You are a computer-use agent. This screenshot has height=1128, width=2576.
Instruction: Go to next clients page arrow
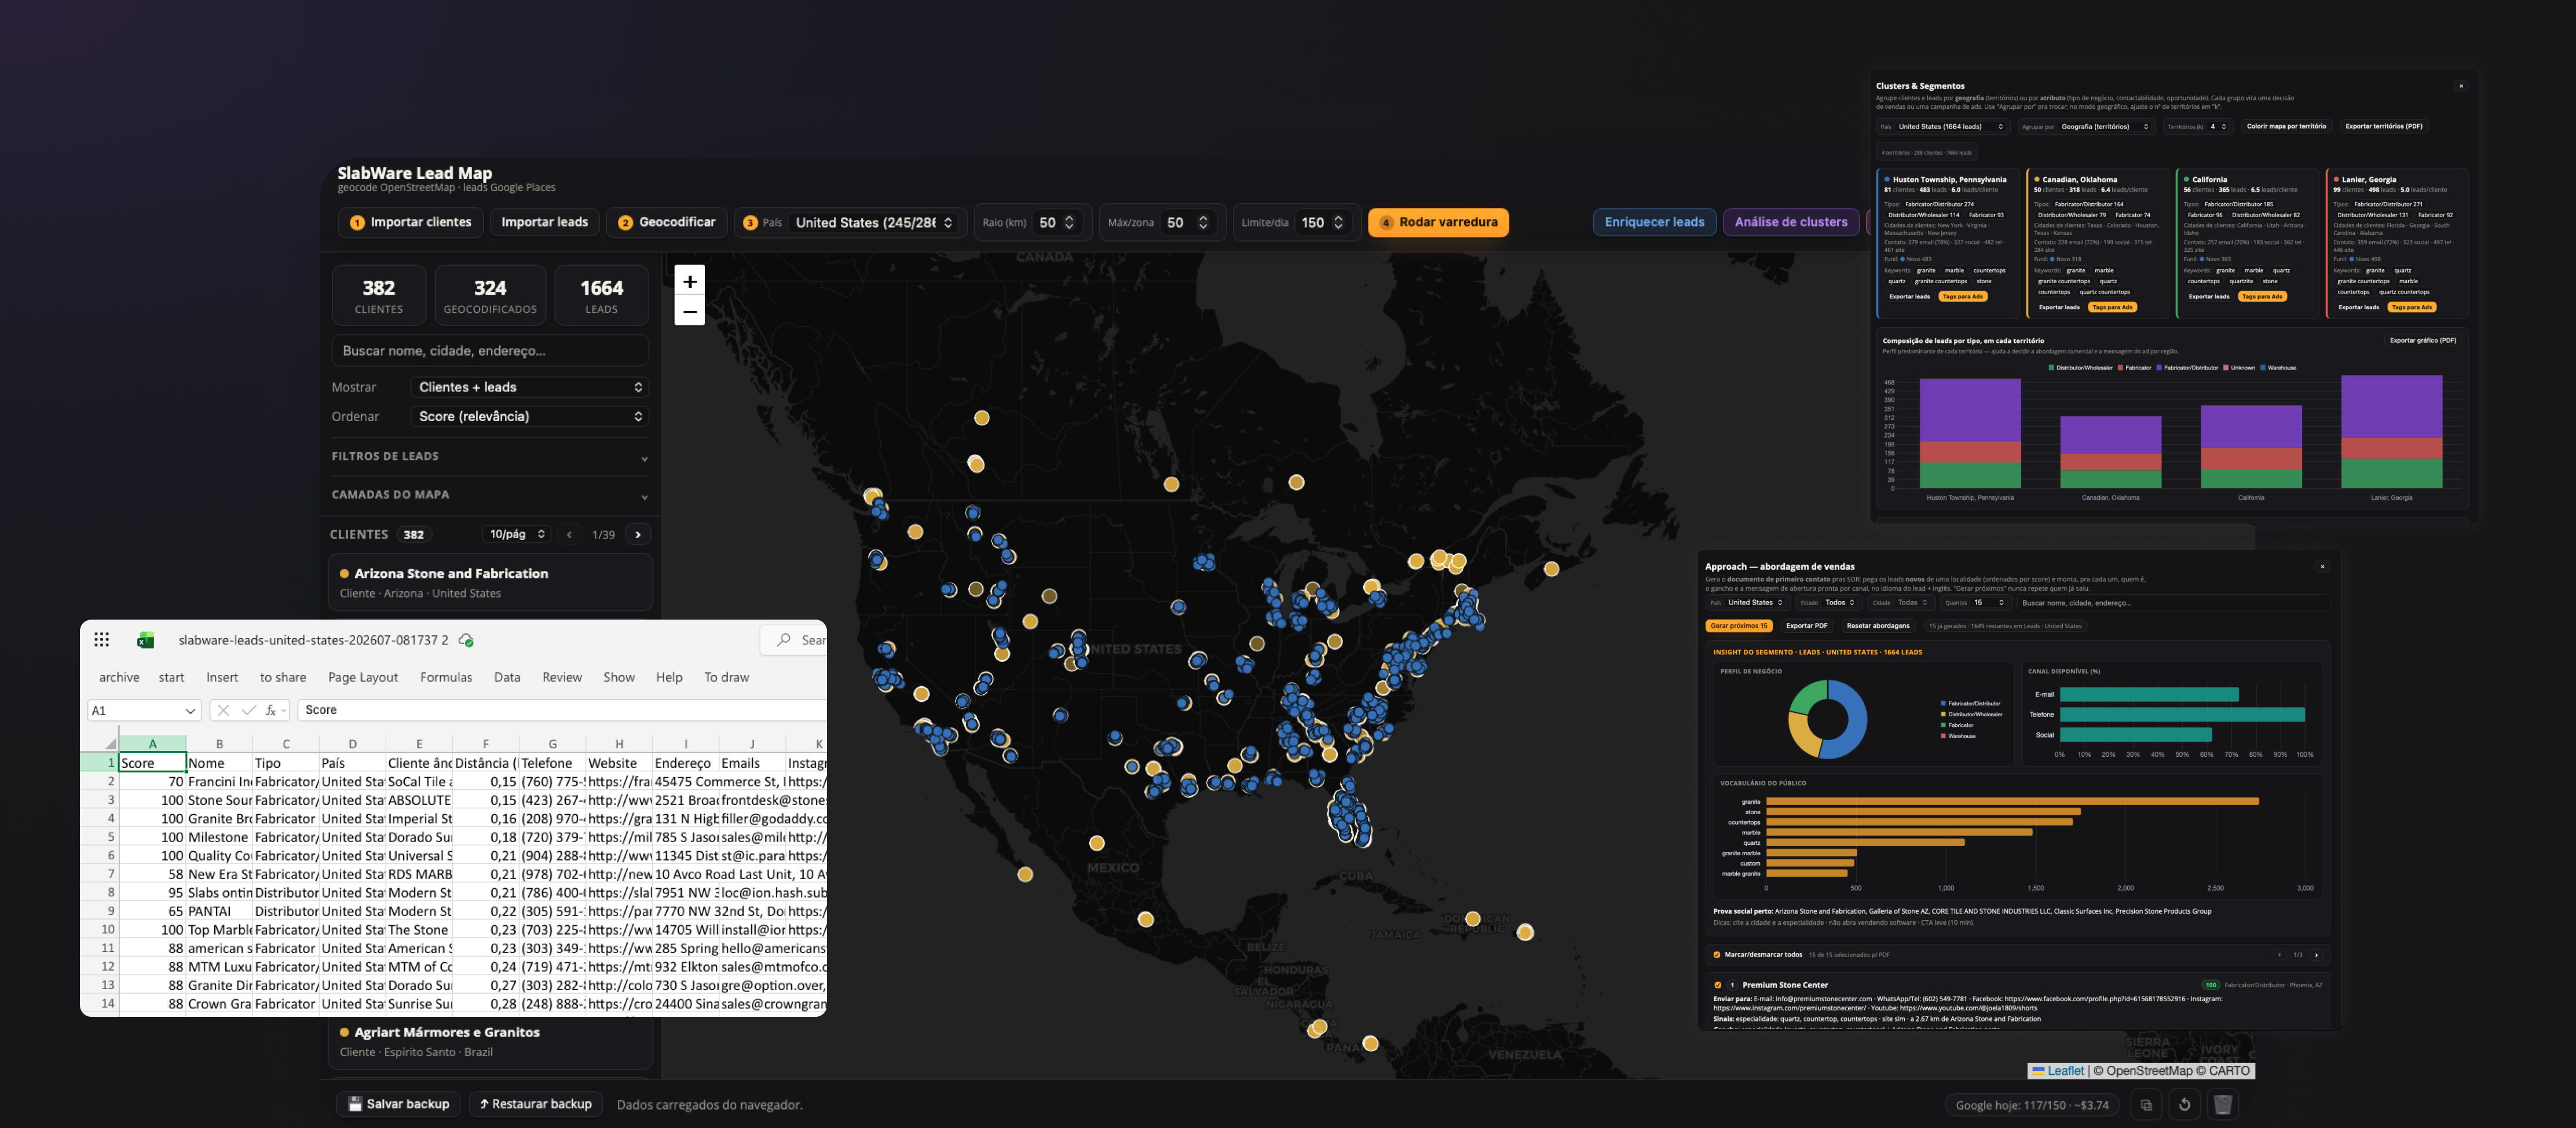coord(638,534)
